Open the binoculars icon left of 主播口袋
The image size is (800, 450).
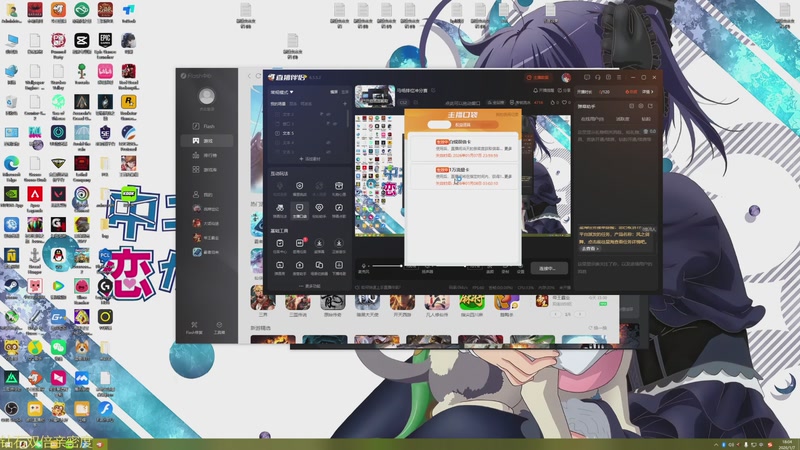pos(280,210)
